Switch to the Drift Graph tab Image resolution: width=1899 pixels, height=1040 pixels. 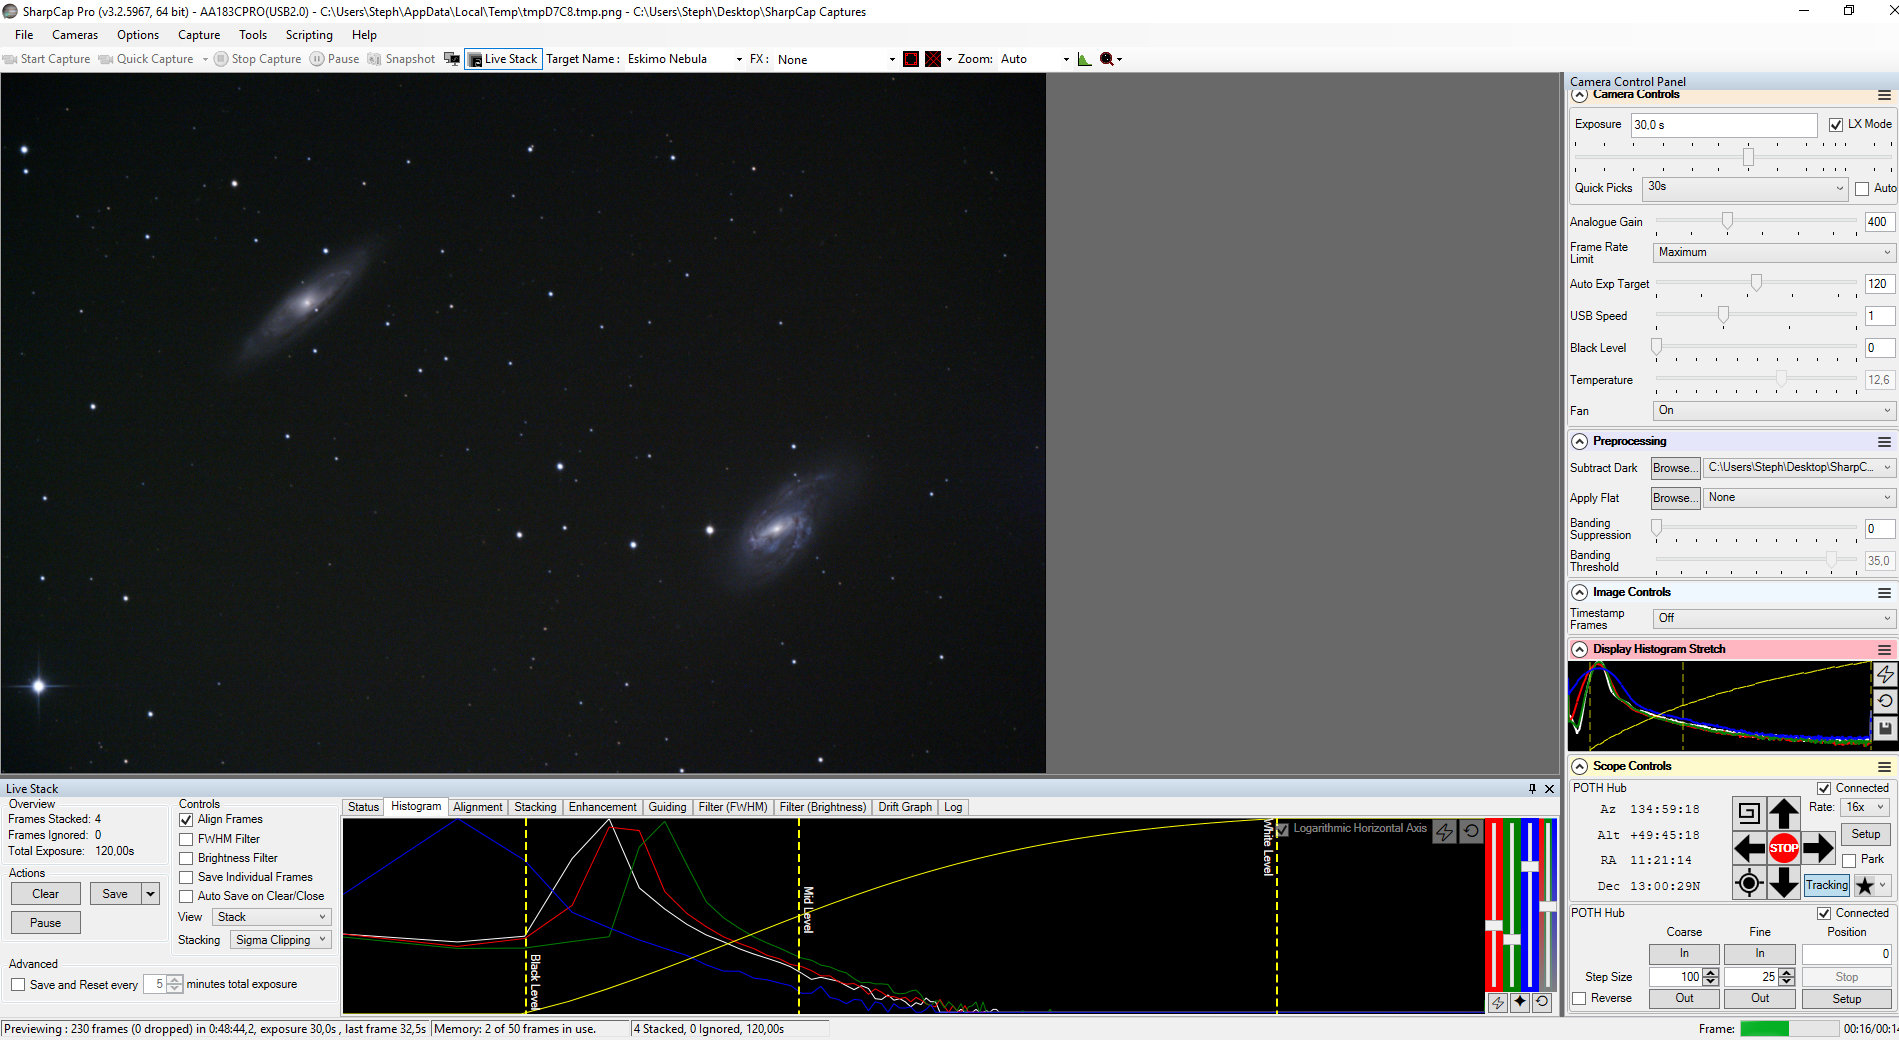click(904, 807)
